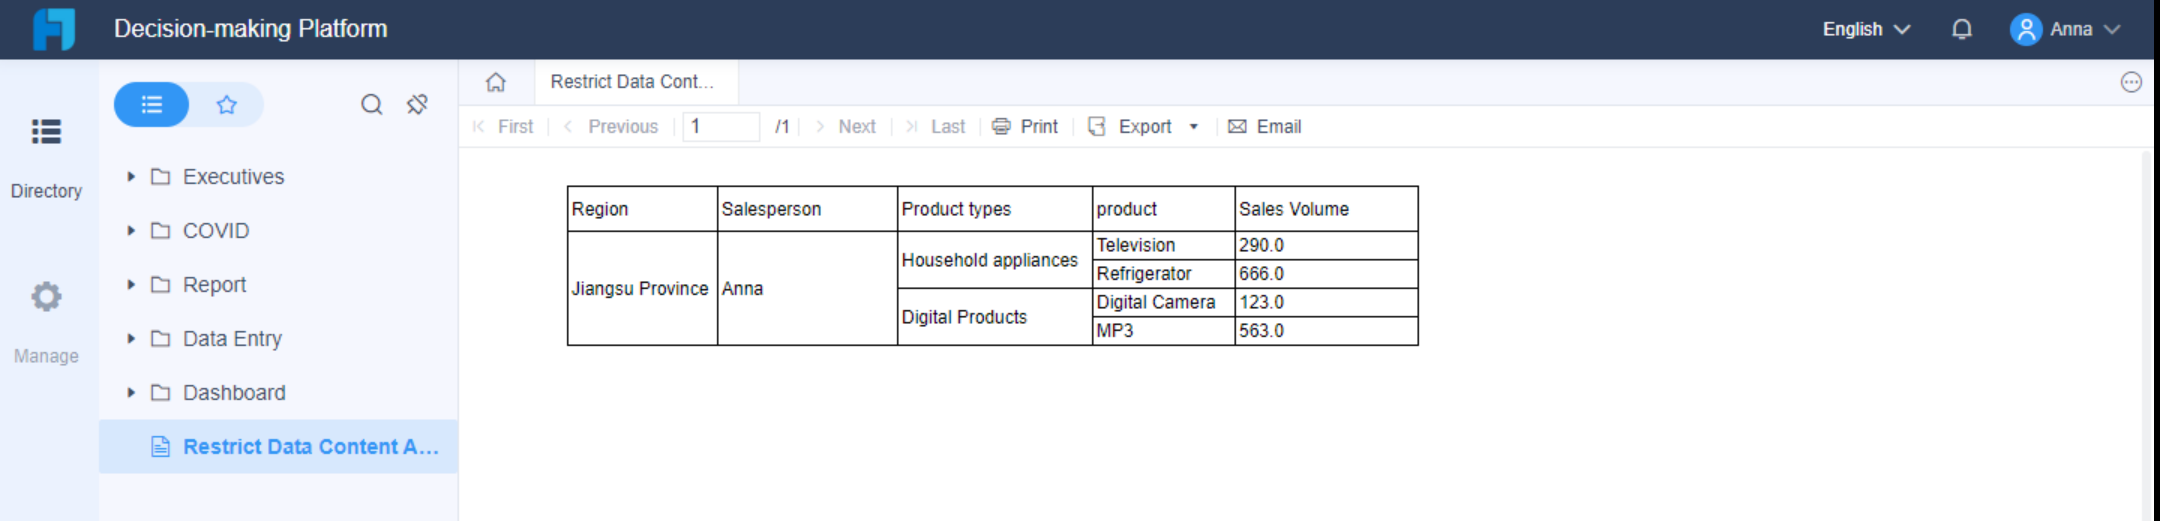Click the Digital Products cell
The height and width of the screenshot is (521, 2160).
(x=995, y=317)
